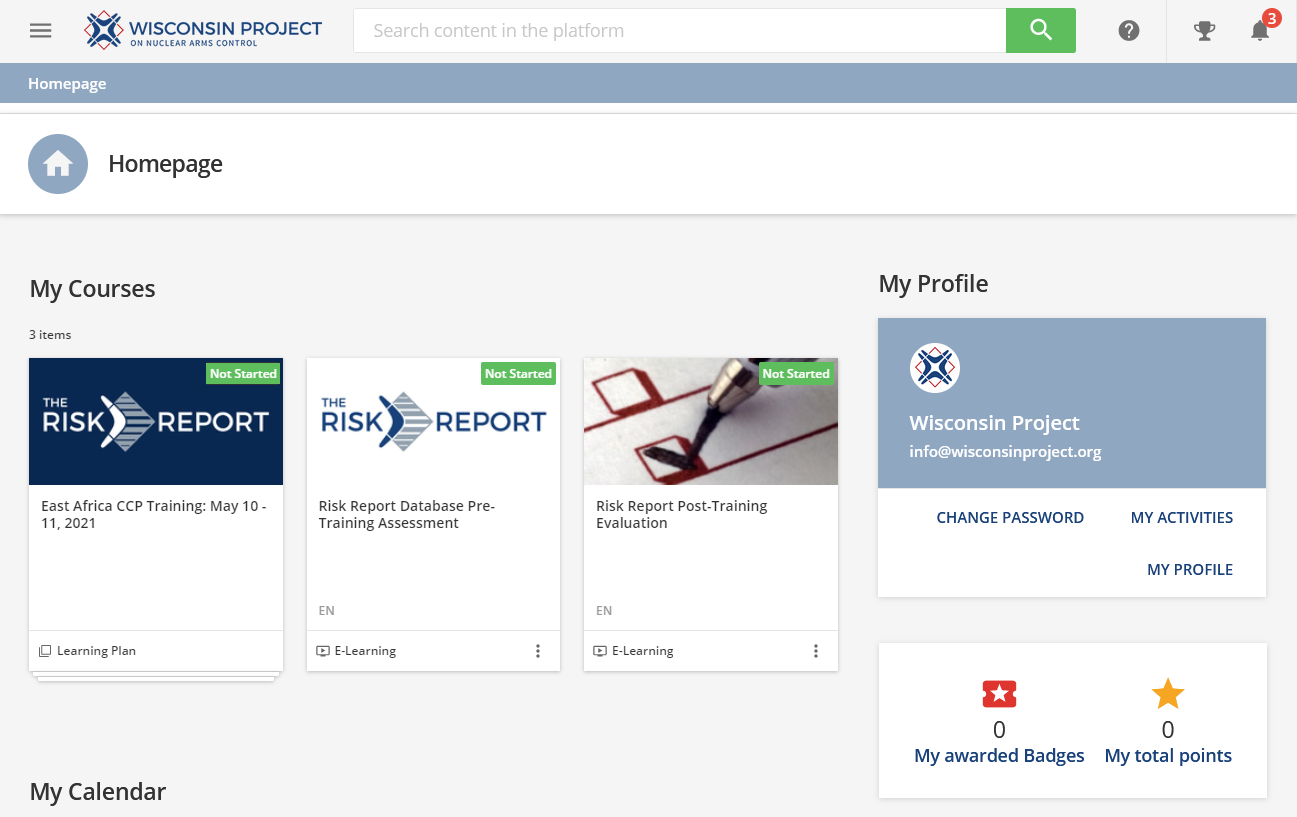Click CHANGE PASSWORD link
Screen dimensions: 1297x817
pyautogui.click(x=1010, y=518)
